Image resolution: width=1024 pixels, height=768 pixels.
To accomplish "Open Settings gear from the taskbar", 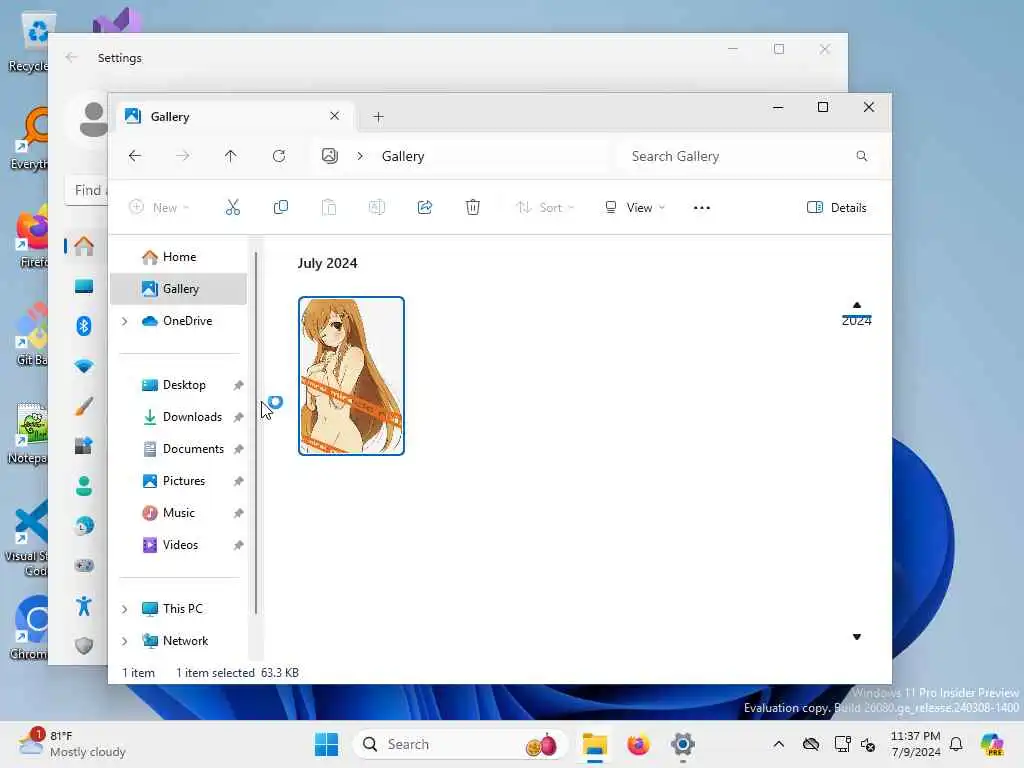I will (x=682, y=744).
